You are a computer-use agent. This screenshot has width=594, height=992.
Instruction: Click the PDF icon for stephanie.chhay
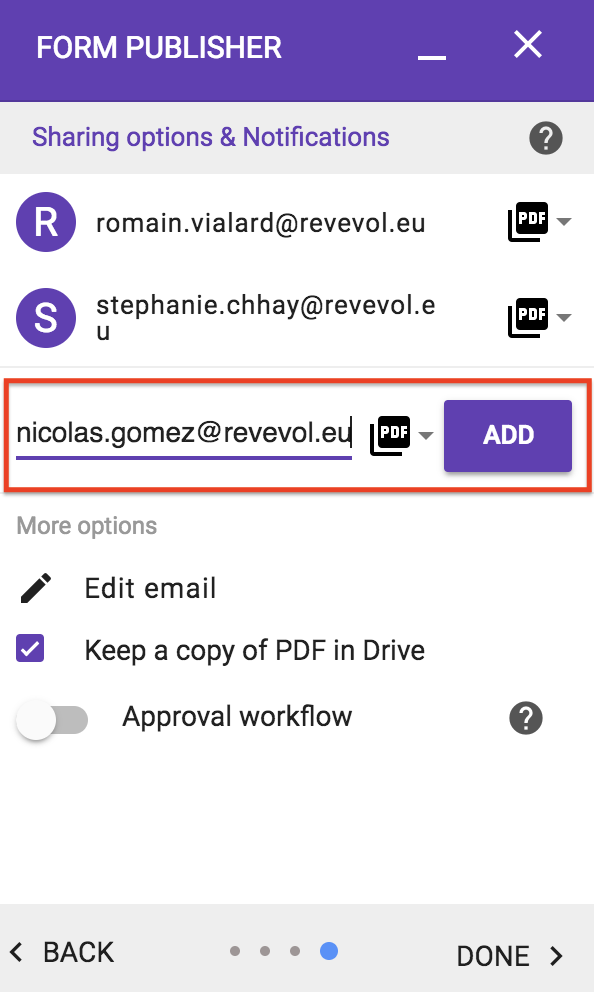[x=528, y=318]
